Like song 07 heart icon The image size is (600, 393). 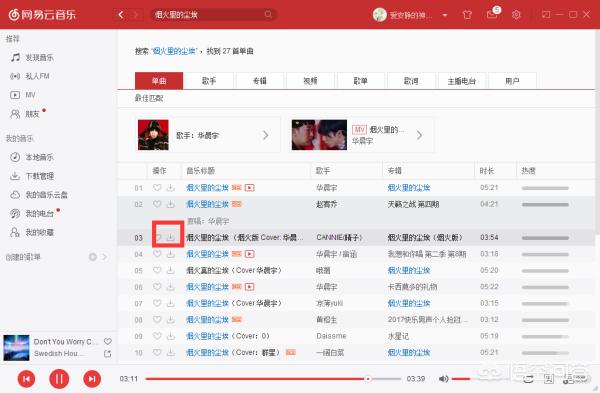point(157,303)
